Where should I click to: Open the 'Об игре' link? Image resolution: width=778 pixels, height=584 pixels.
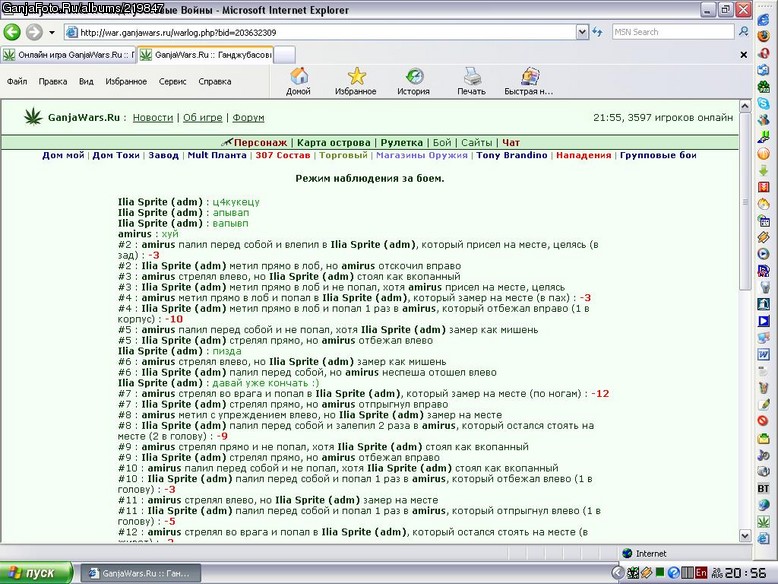tap(202, 118)
